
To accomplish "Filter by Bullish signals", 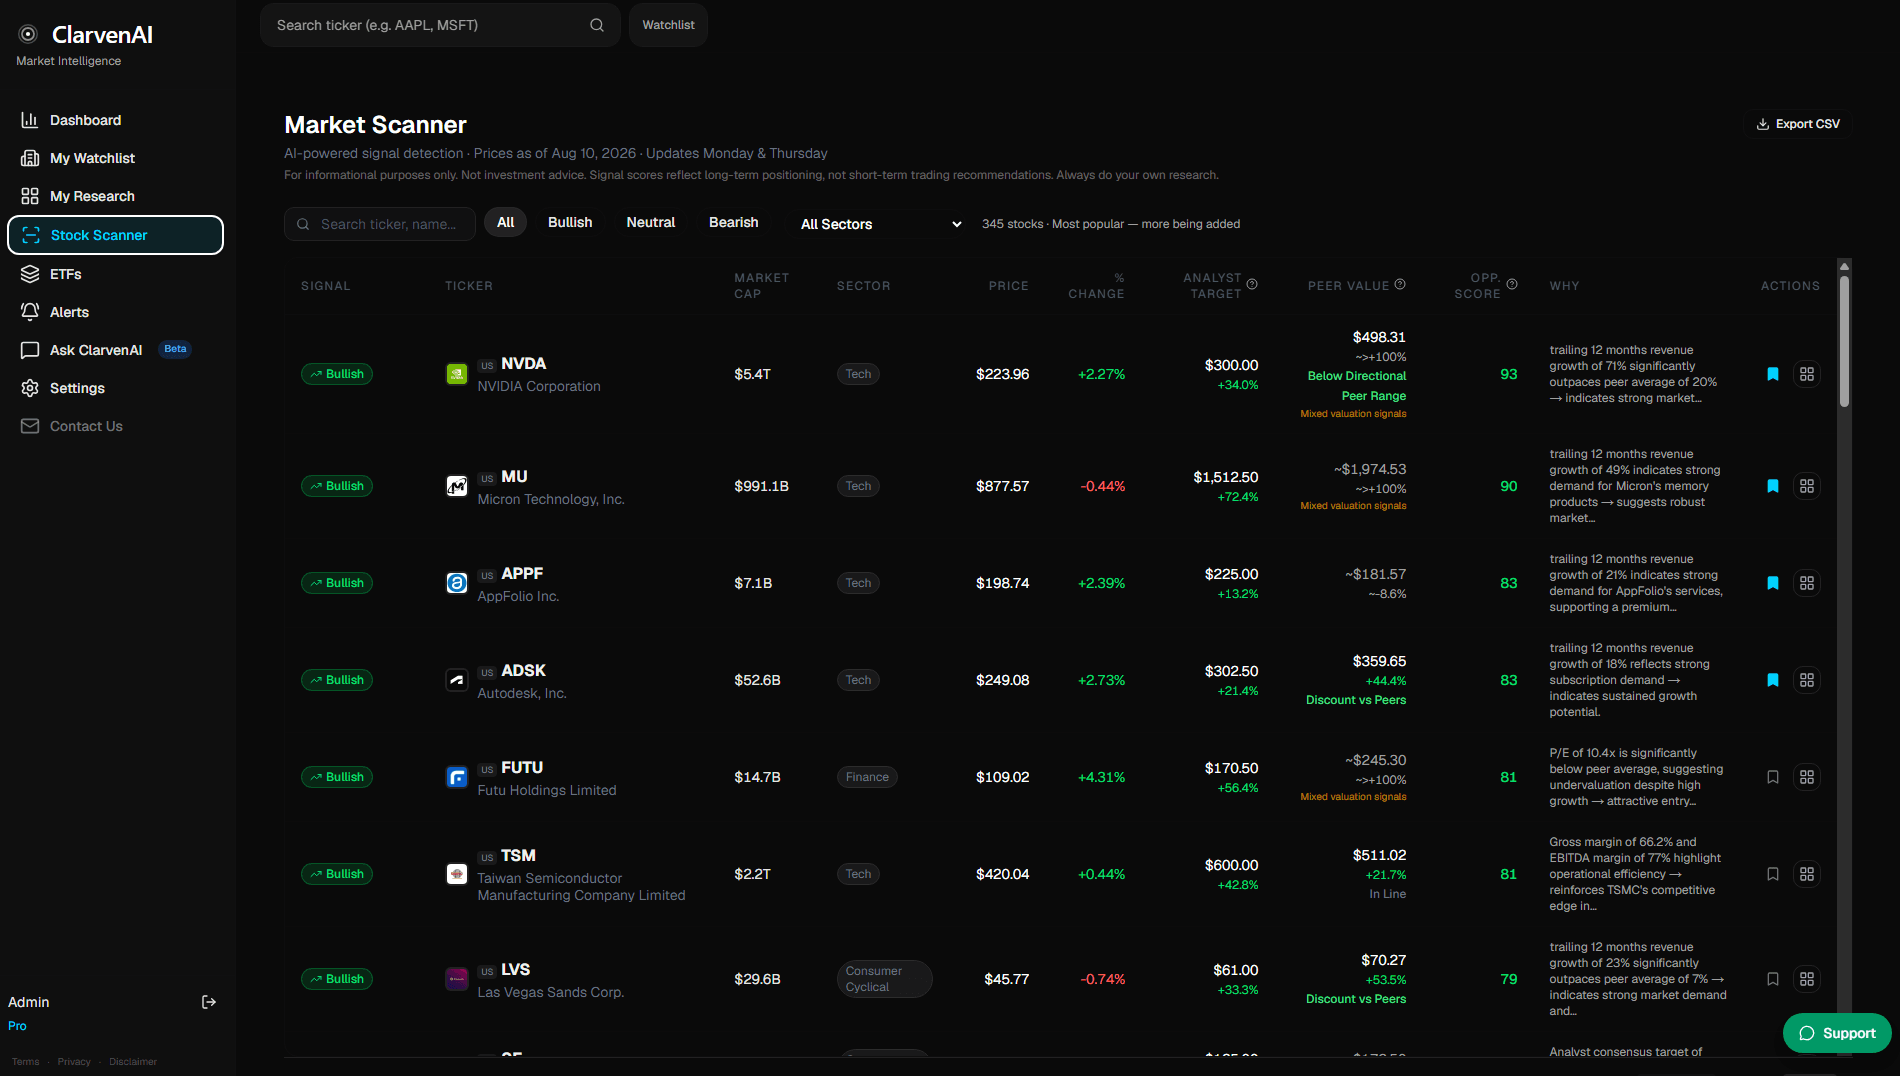I will tap(570, 222).
